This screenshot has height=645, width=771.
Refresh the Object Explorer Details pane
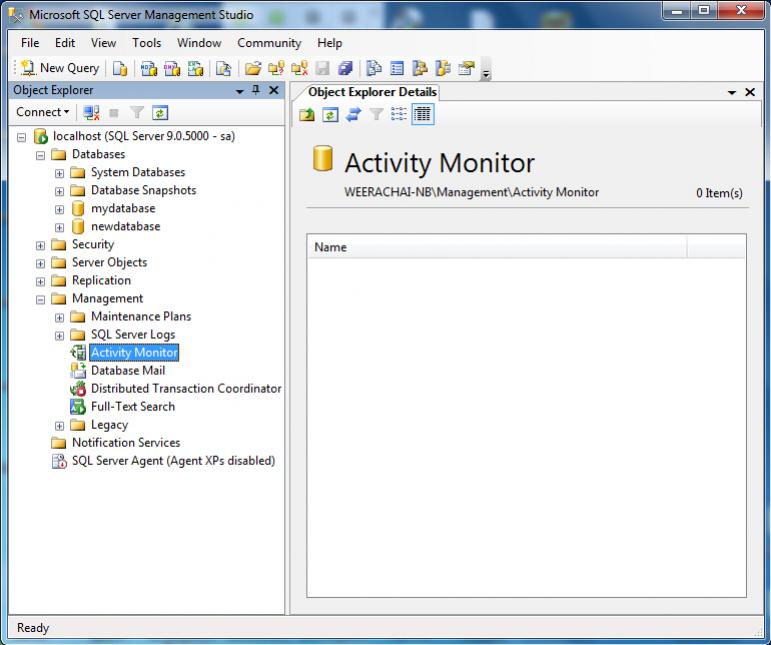(330, 115)
